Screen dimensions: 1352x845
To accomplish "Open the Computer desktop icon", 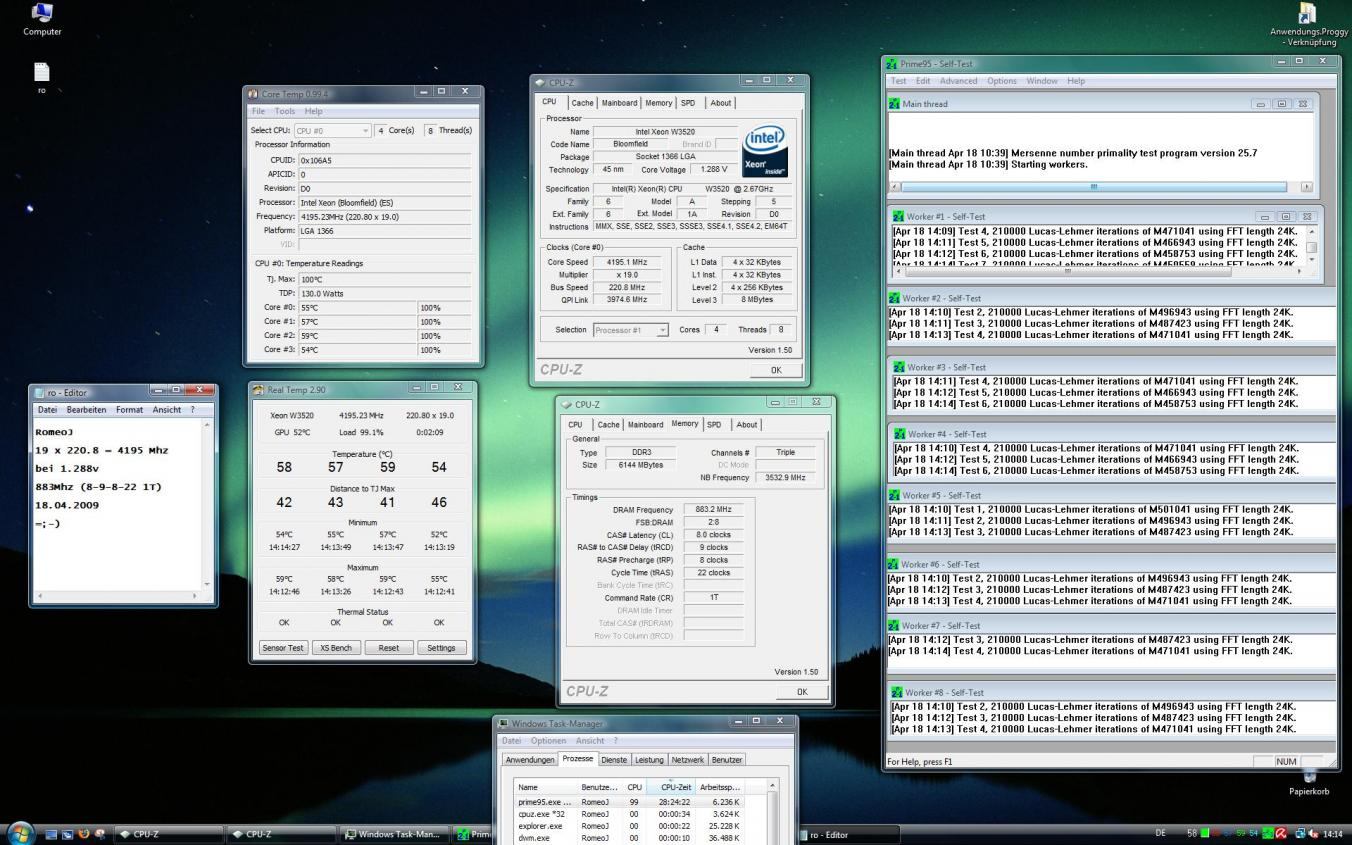I will click(x=42, y=19).
